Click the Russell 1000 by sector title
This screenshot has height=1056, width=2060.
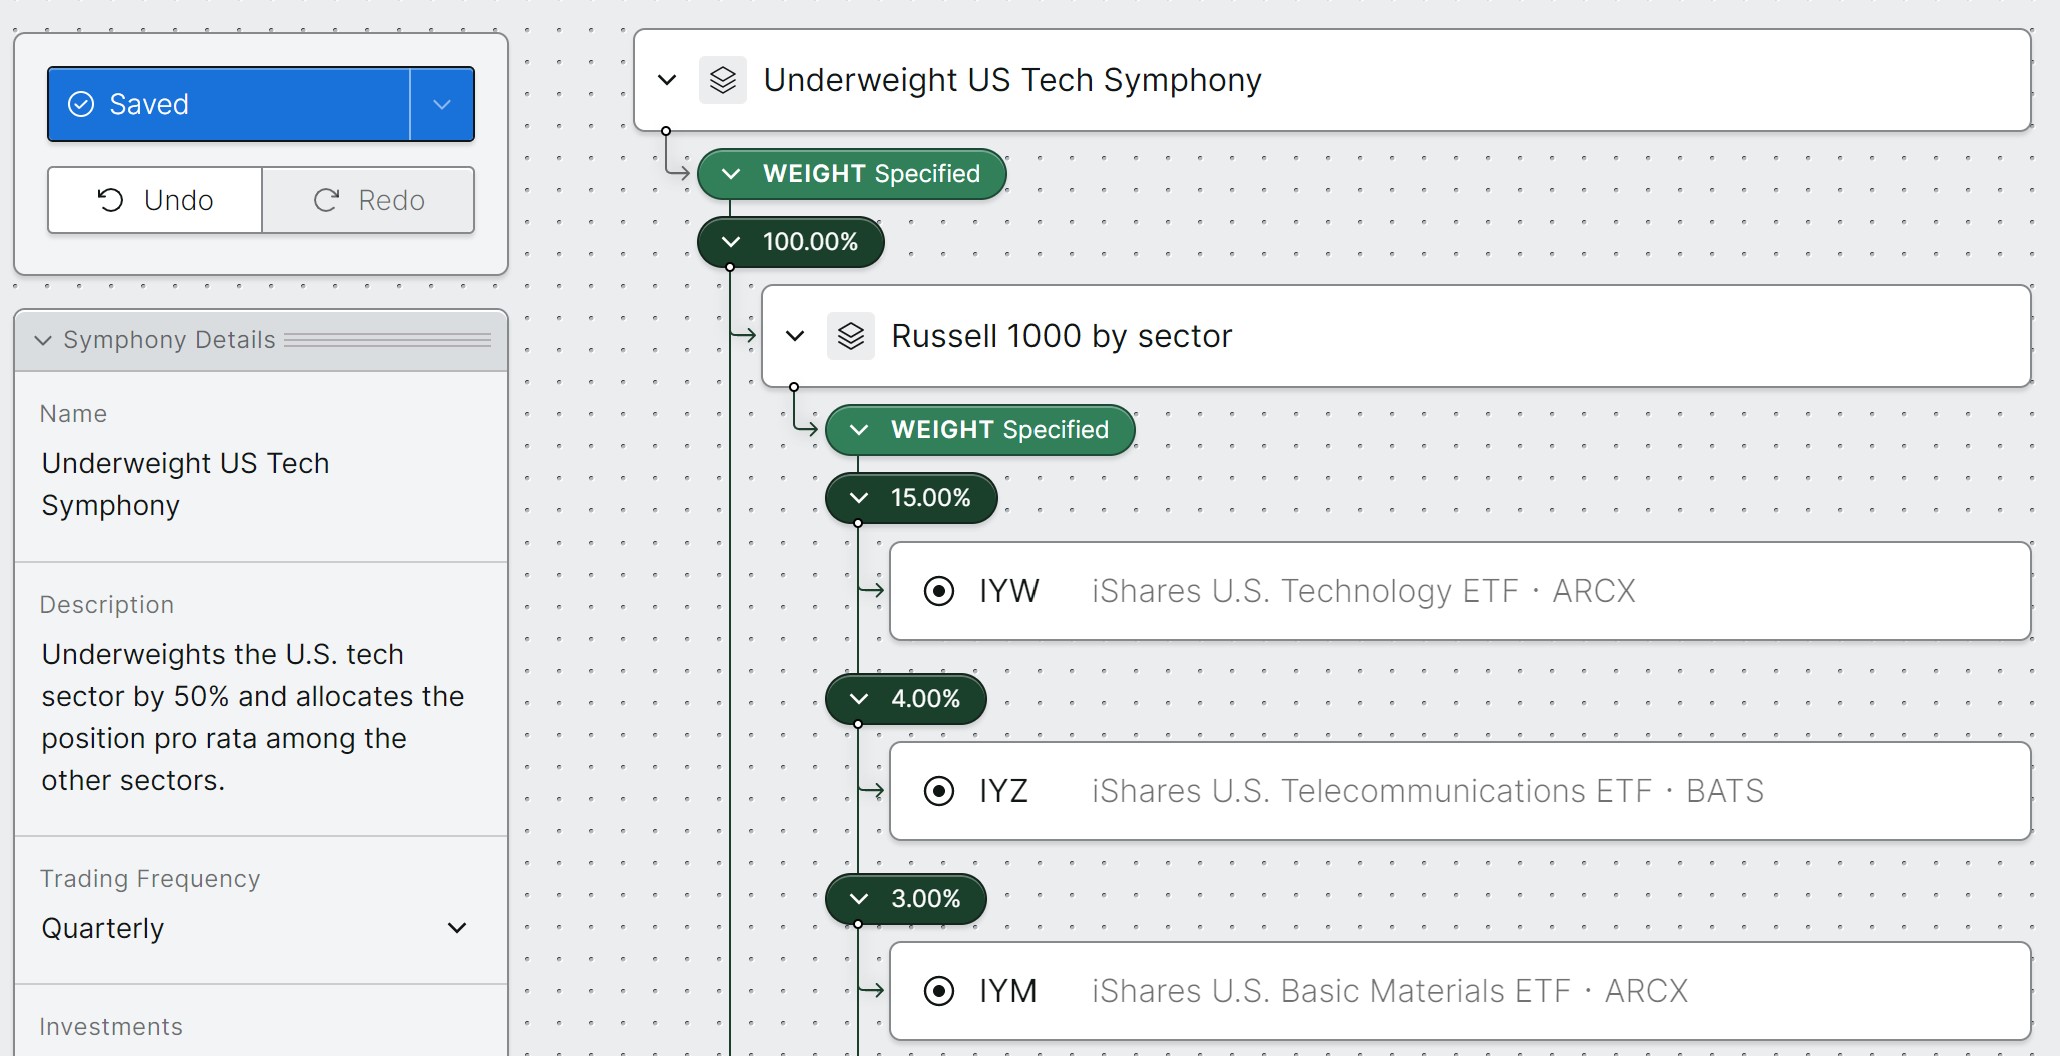point(1061,336)
